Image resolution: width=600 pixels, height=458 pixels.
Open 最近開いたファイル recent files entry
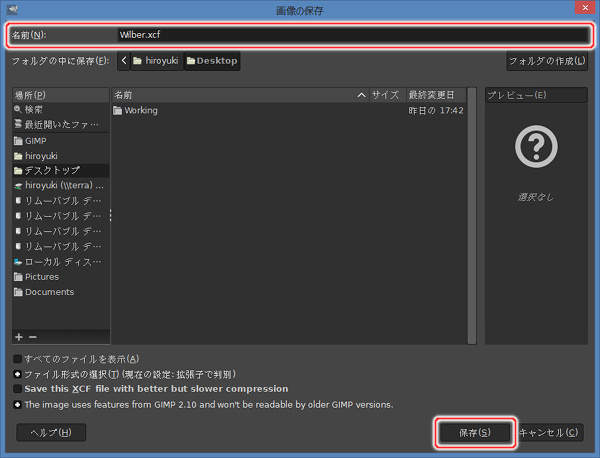(x=61, y=125)
